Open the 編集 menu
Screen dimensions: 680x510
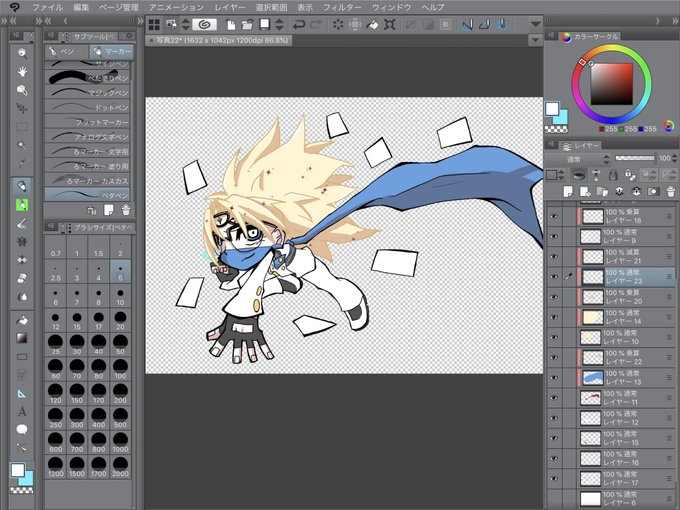coord(81,7)
